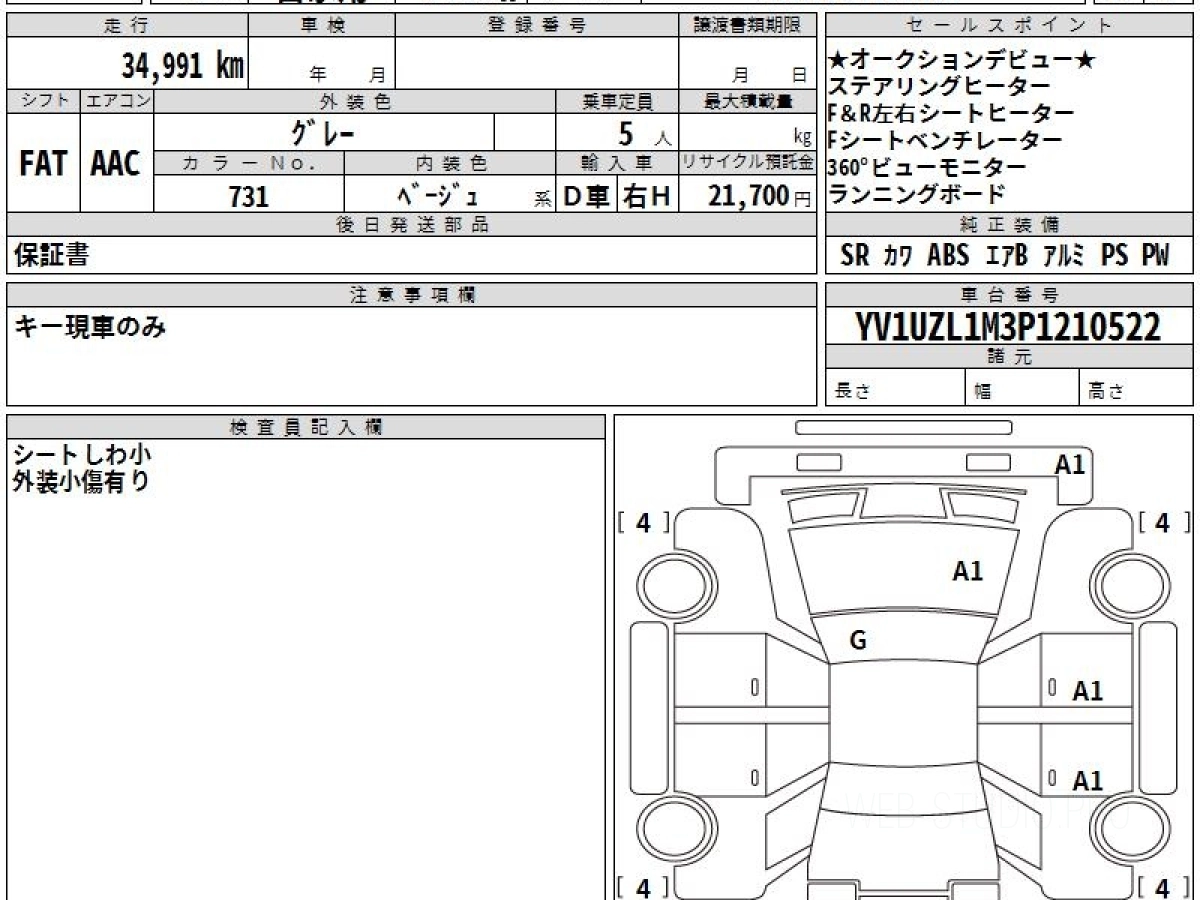The image size is (1200, 900).
Task: Select the Fシートベンチレーター line
Action: (946, 141)
